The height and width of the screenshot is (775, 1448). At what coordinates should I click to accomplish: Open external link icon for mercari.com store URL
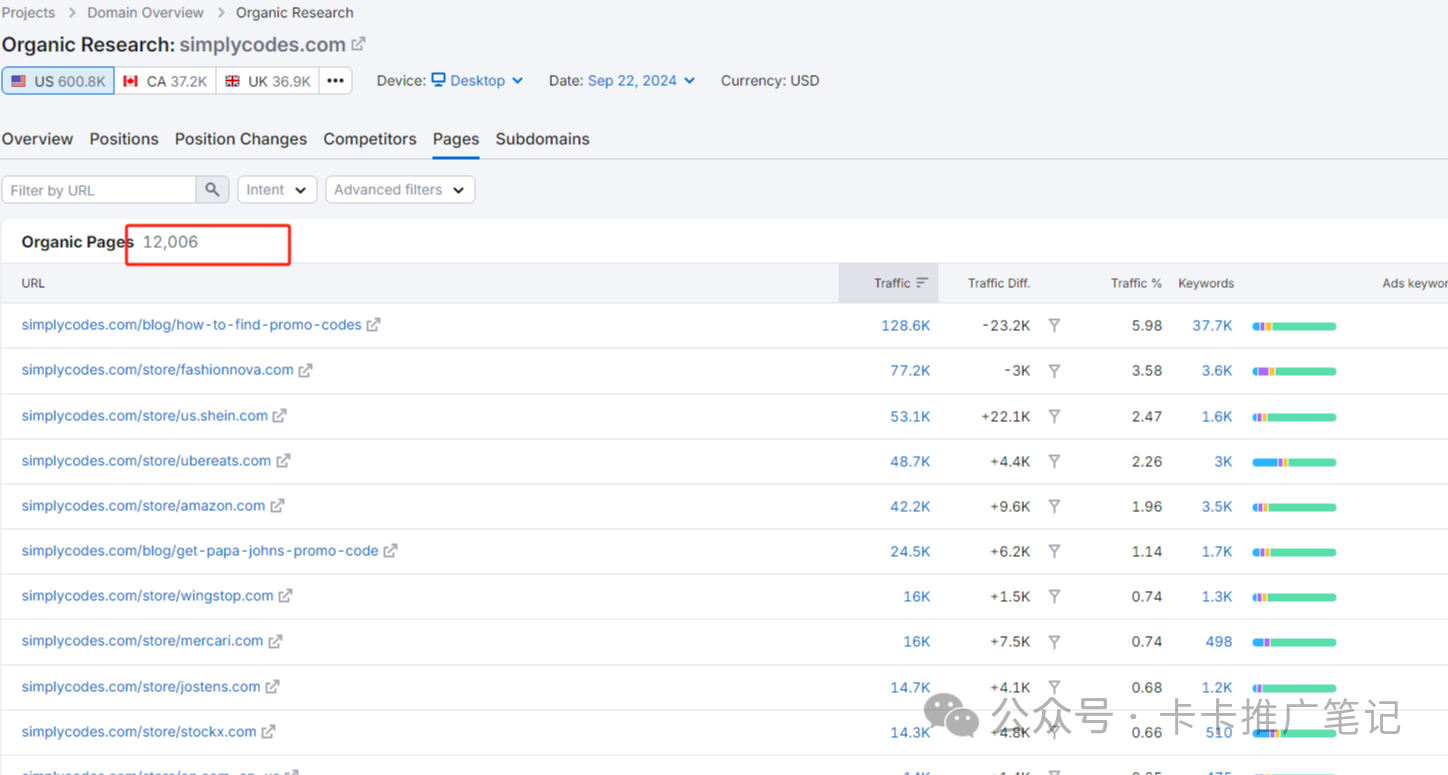275,641
